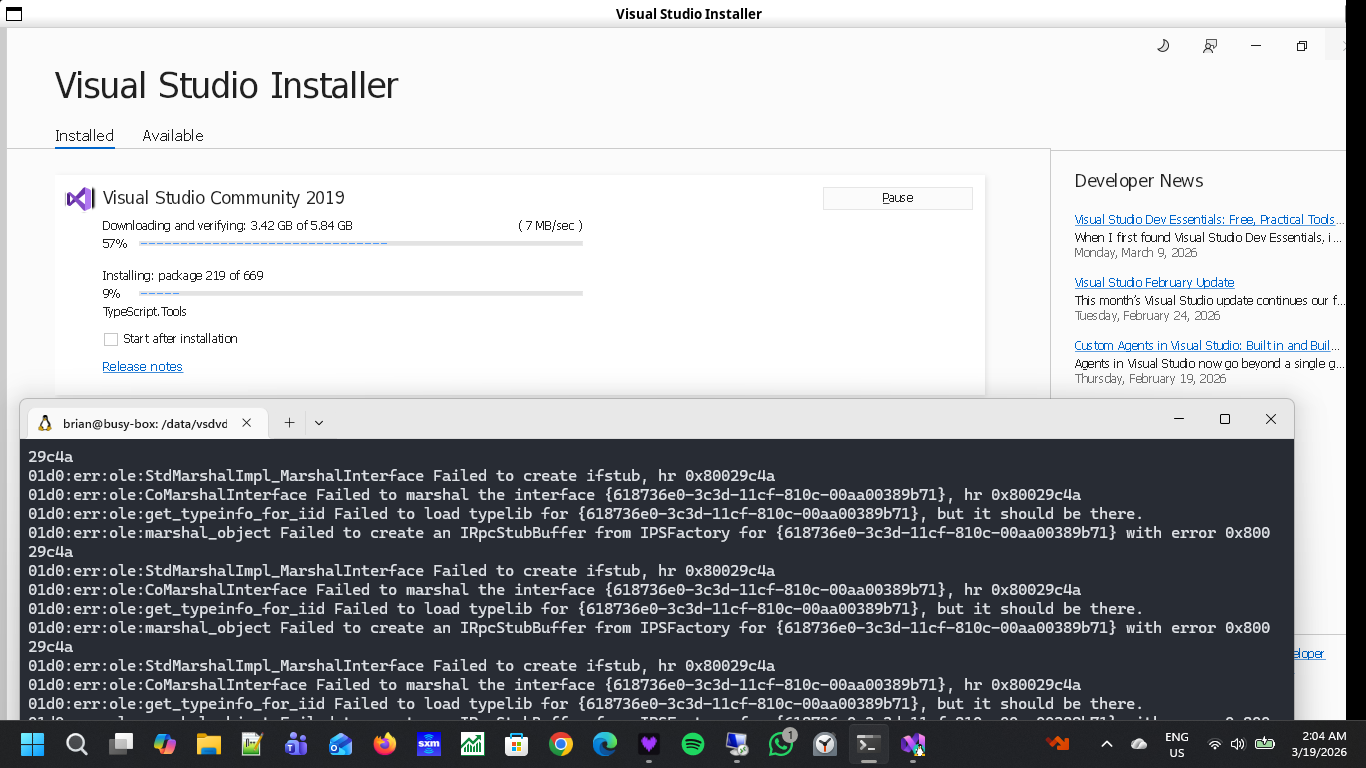Image resolution: width=1366 pixels, height=768 pixels.
Task: Select the Installed tab
Action: (84, 136)
